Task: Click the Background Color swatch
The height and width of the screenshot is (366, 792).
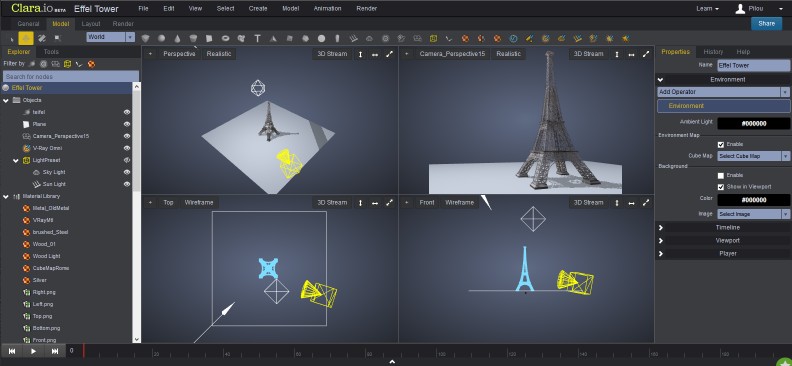Action: coord(754,200)
